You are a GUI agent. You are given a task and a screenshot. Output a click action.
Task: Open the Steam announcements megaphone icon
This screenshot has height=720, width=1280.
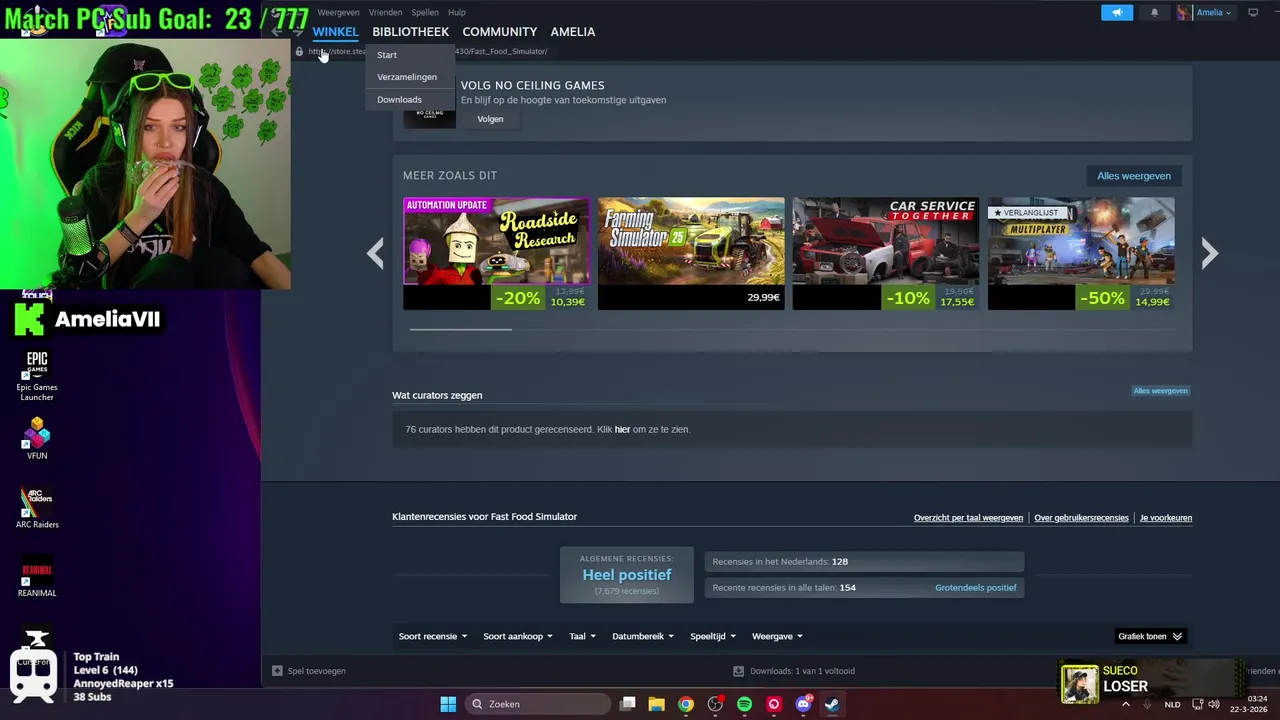1117,12
